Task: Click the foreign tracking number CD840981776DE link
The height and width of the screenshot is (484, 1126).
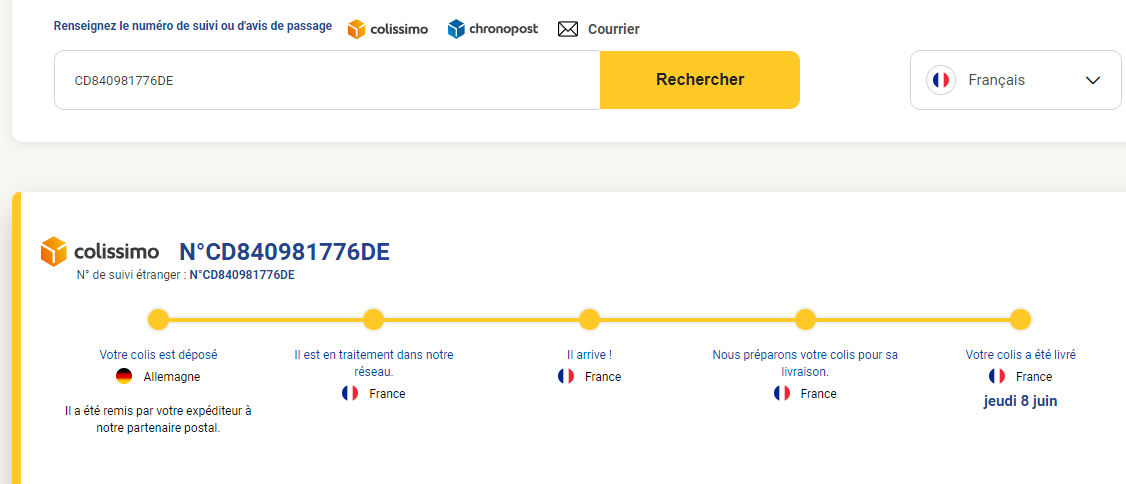Action: (242, 275)
